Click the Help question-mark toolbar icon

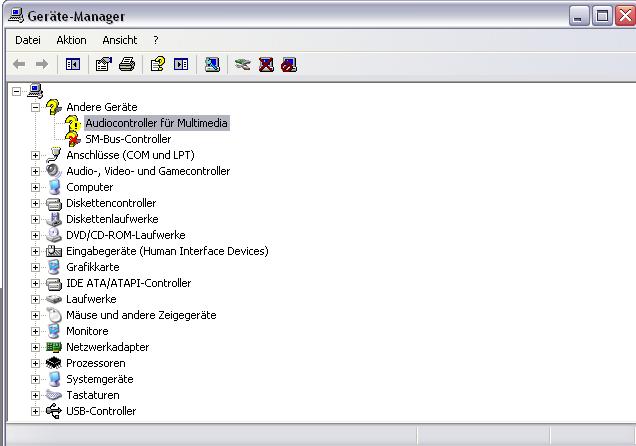158,64
